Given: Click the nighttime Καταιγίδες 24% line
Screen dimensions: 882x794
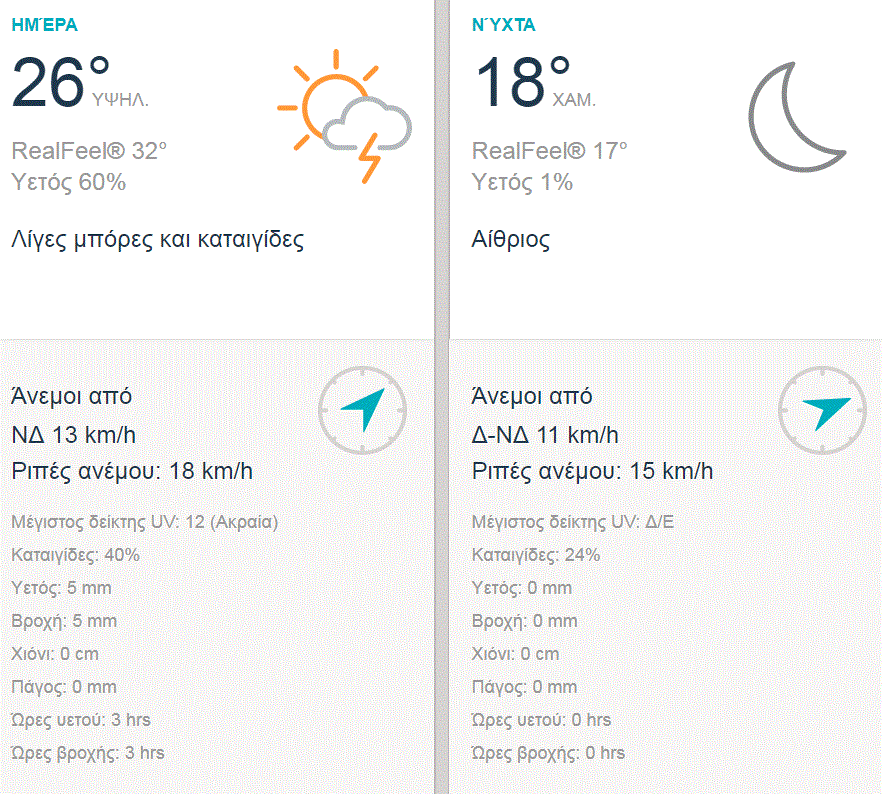Looking at the screenshot, I should [535, 555].
